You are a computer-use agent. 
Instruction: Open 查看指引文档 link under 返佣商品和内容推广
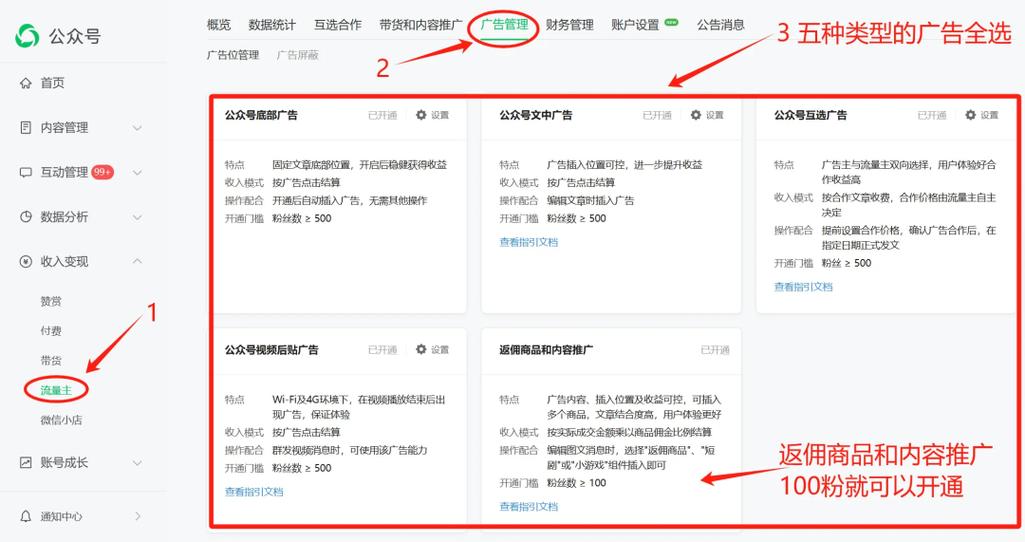[528, 507]
